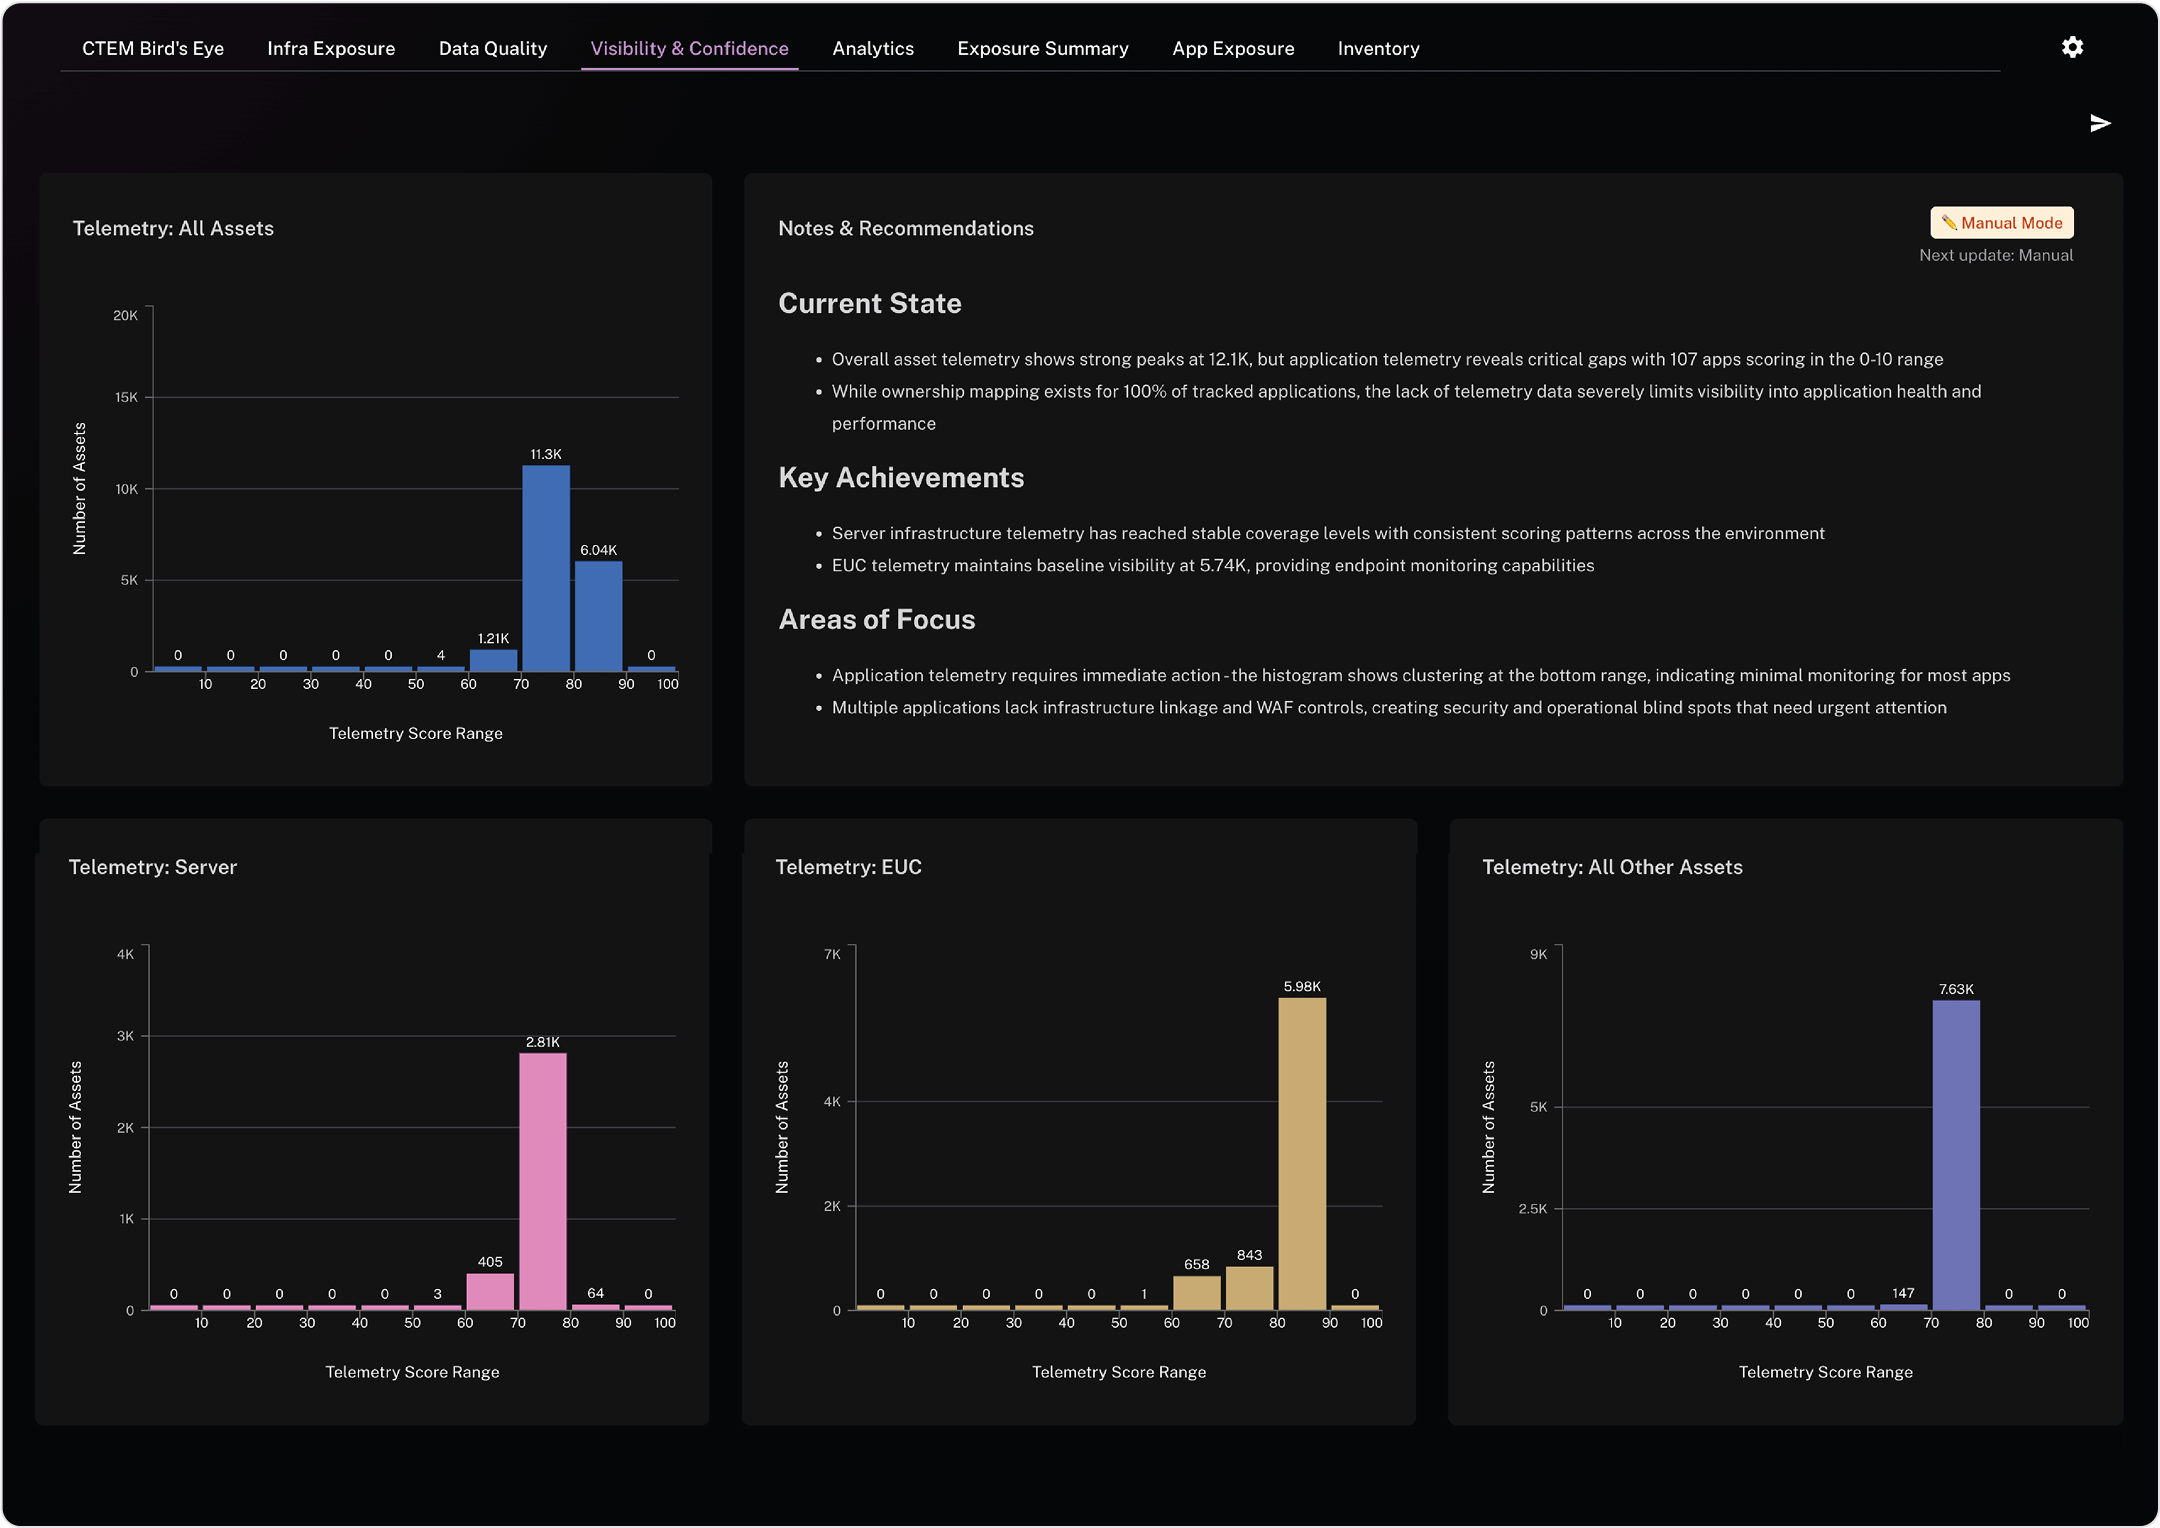Click the 405 bar in Server chart

tap(490, 1292)
